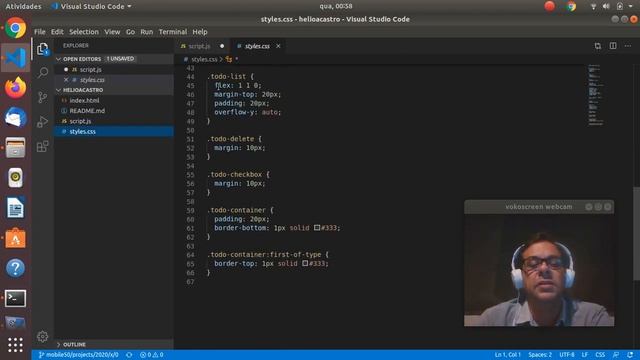Open the Run and Debug view
Viewport: 640px width, 360px height.
[x=42, y=122]
